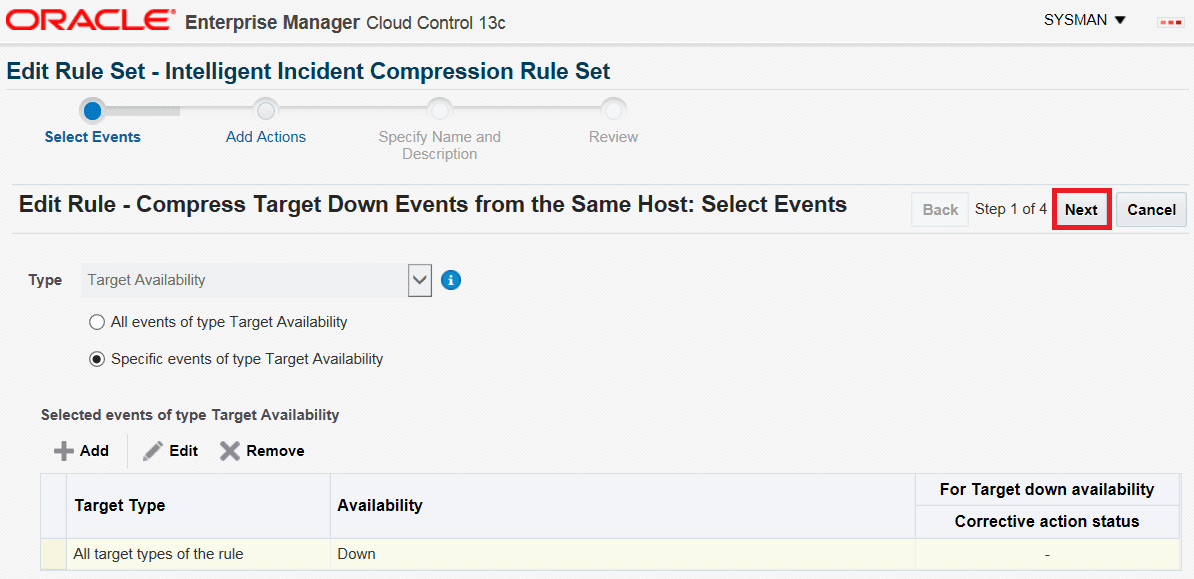Expand the Type dropdown arrow
The width and height of the screenshot is (1194, 579).
(420, 280)
